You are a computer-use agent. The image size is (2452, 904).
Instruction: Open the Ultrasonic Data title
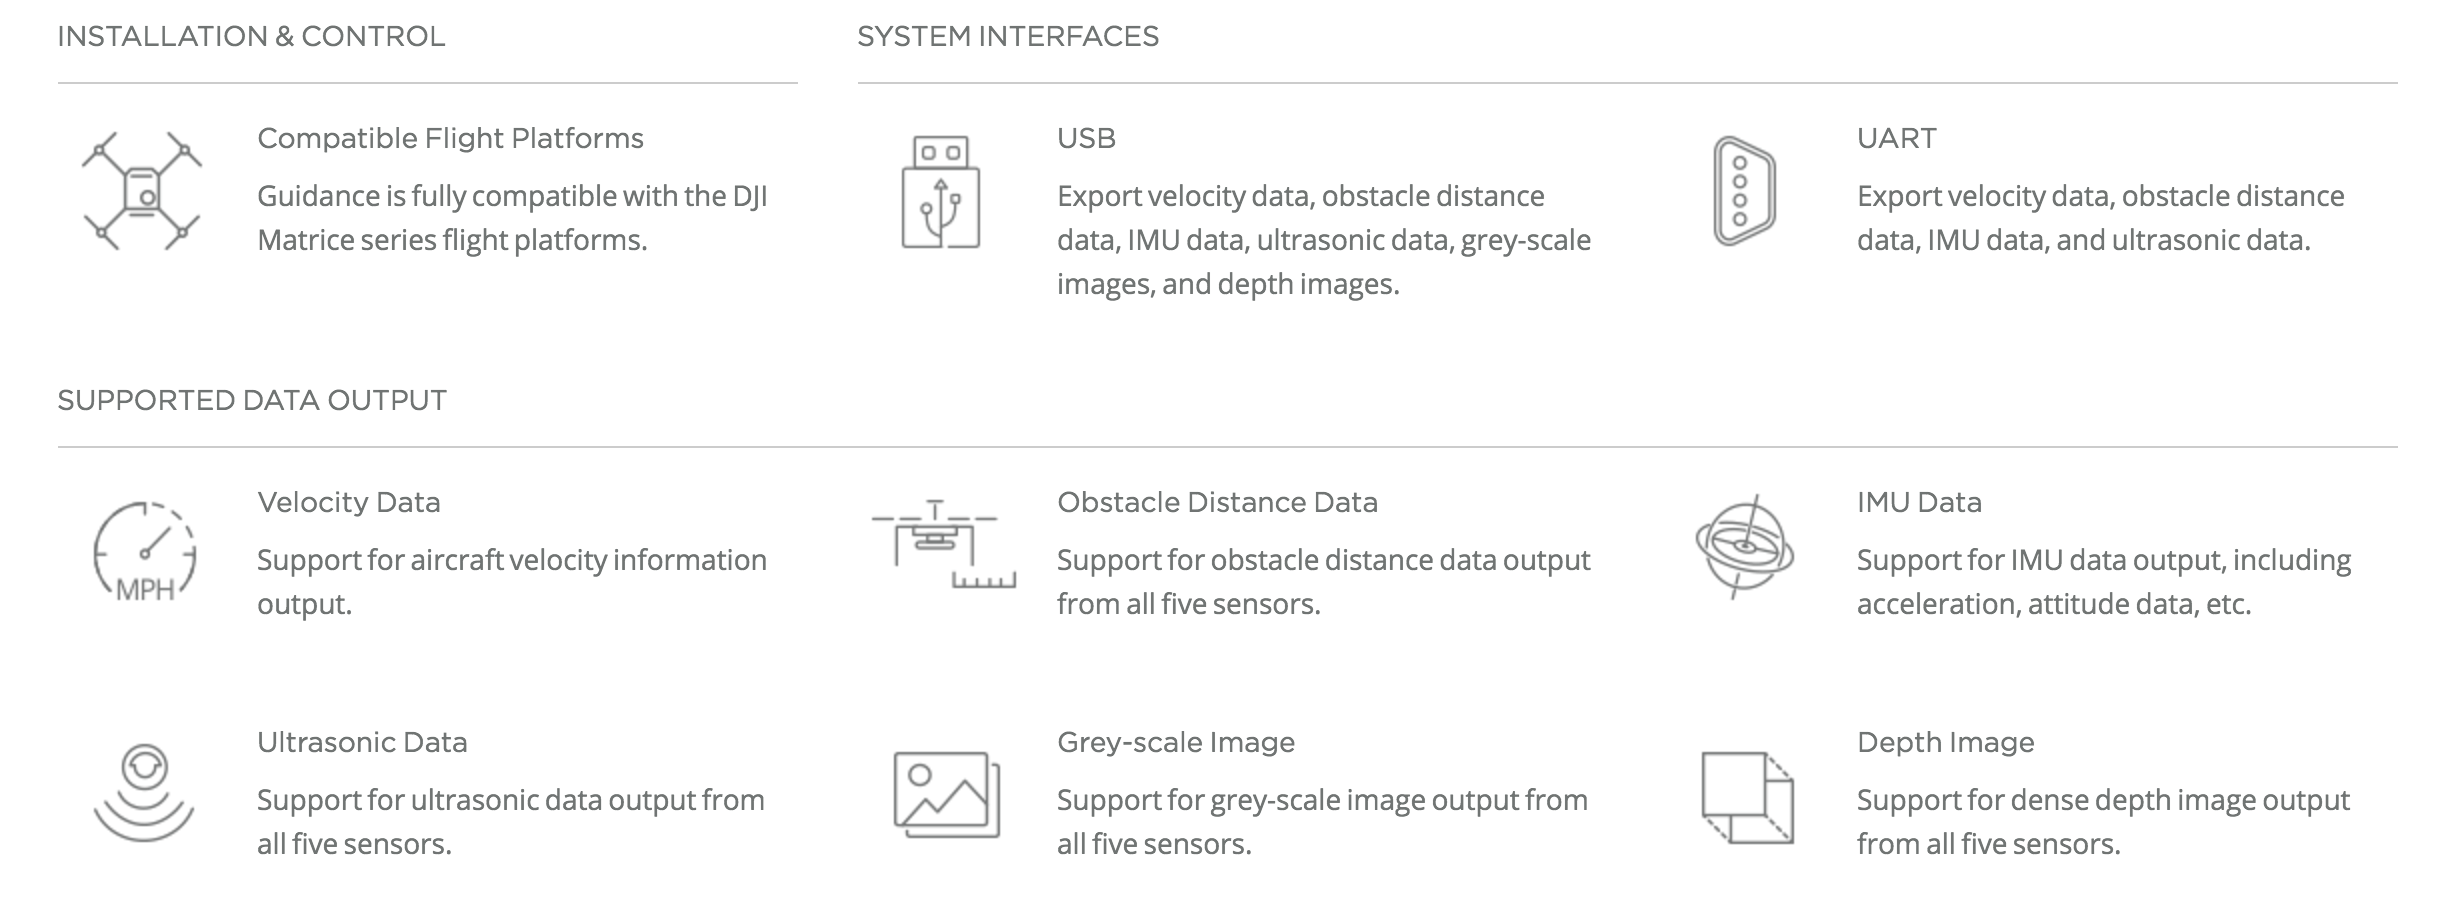[362, 742]
